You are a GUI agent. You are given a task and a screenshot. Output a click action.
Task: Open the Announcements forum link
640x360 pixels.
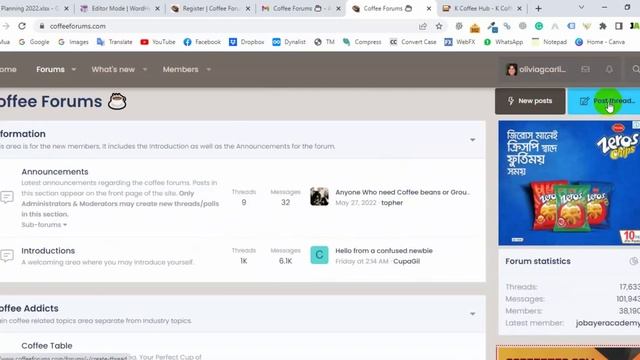(55, 172)
